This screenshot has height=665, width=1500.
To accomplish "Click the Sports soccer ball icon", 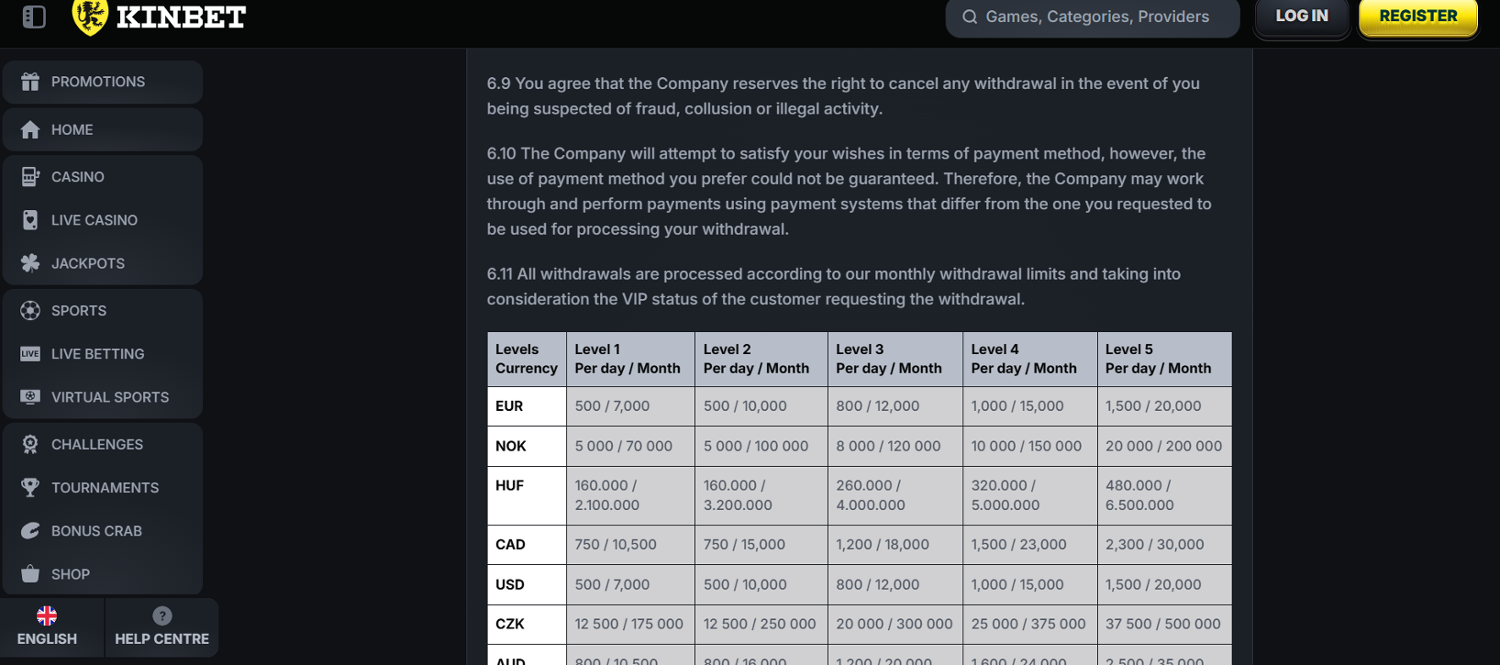I will pyautogui.click(x=30, y=310).
